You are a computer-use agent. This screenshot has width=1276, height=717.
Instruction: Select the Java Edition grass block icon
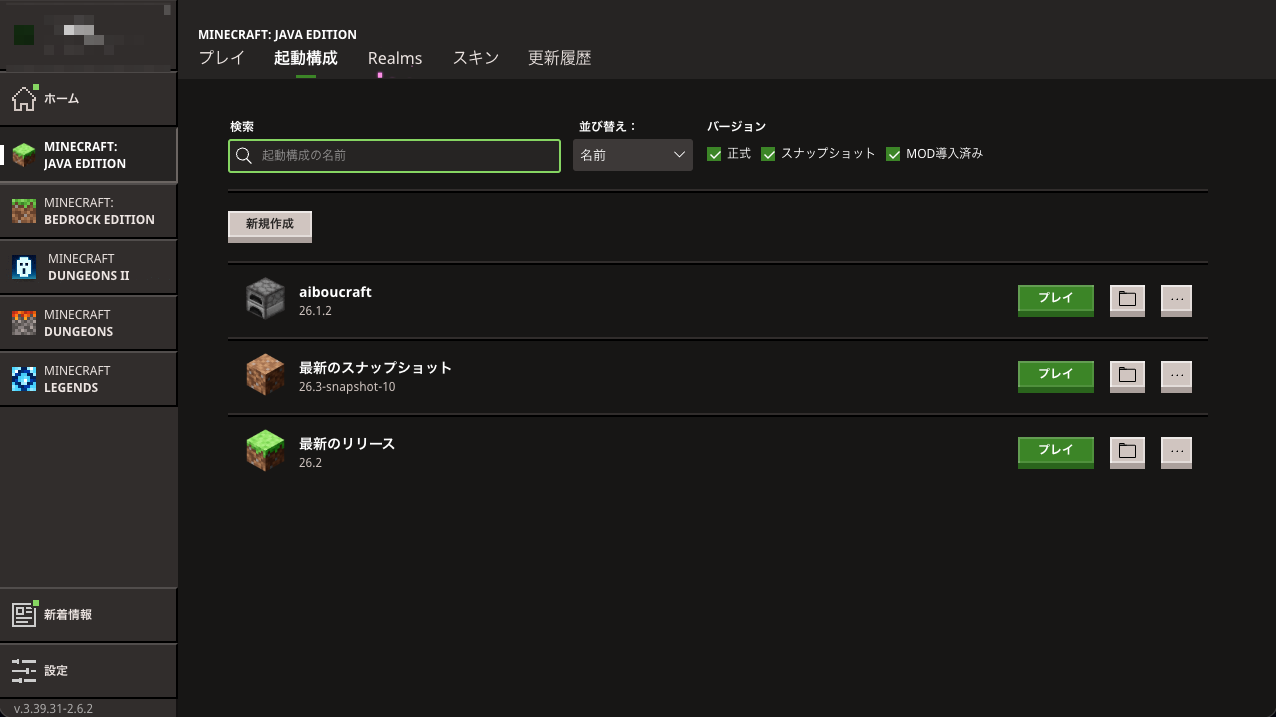click(x=23, y=155)
